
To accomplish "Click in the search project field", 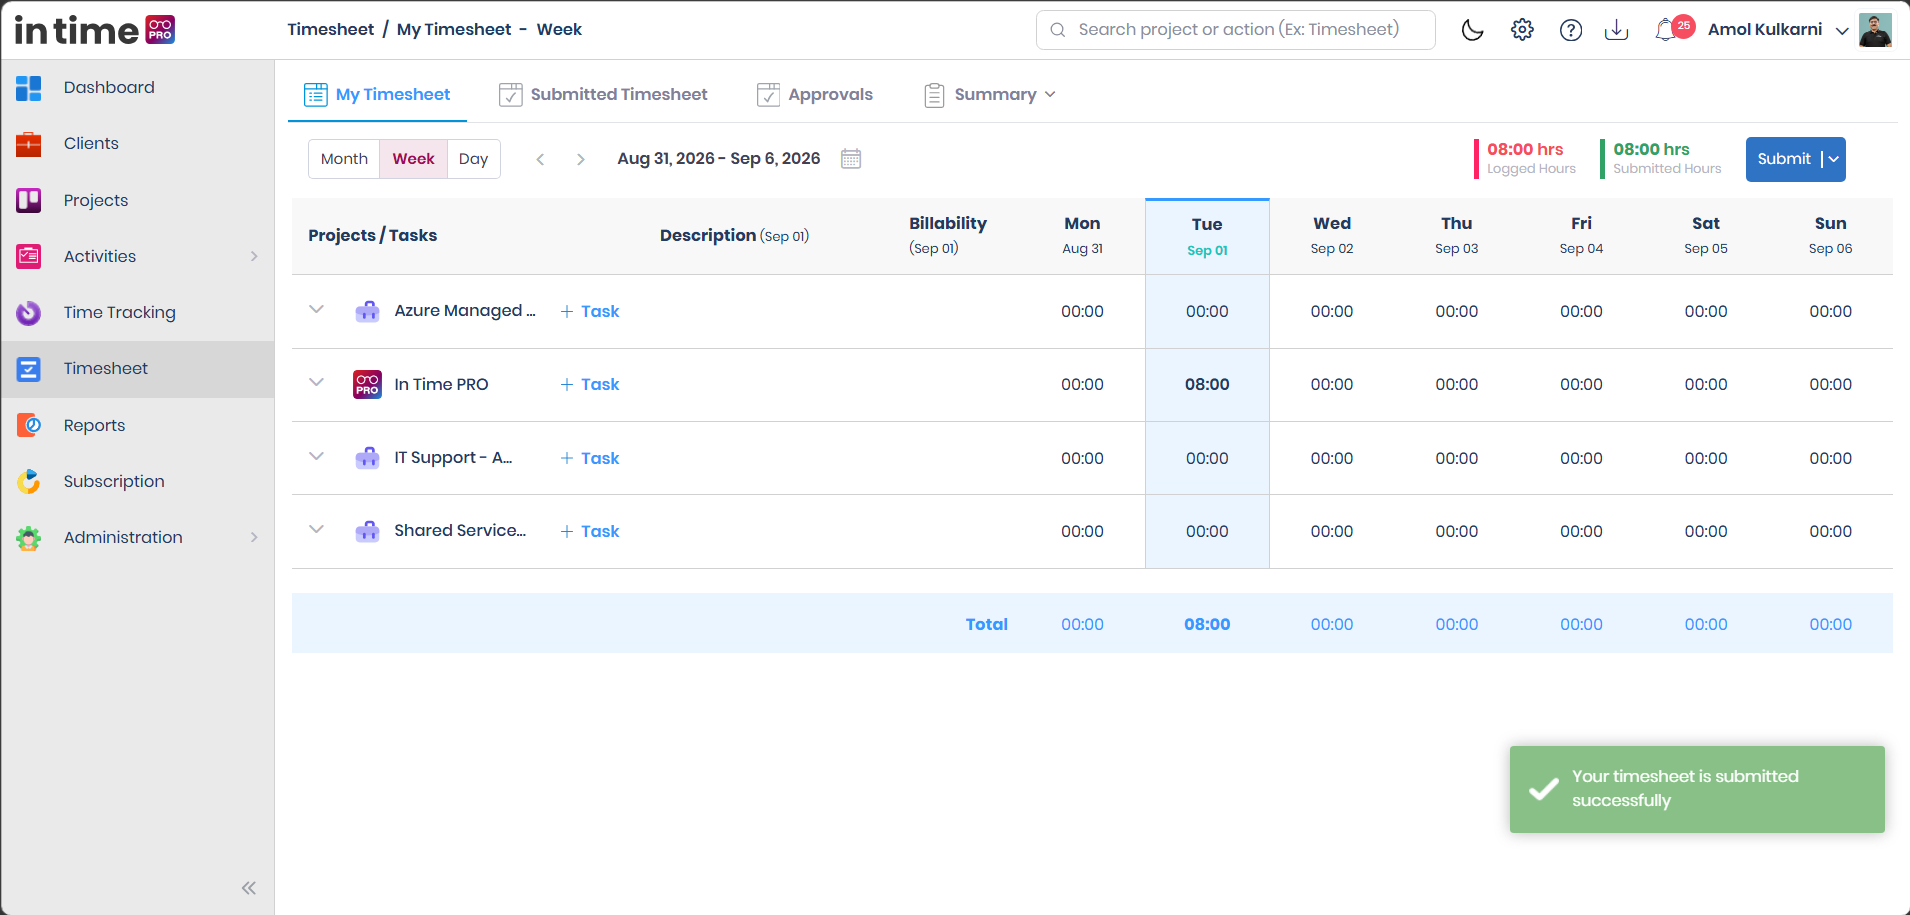I will [1236, 30].
